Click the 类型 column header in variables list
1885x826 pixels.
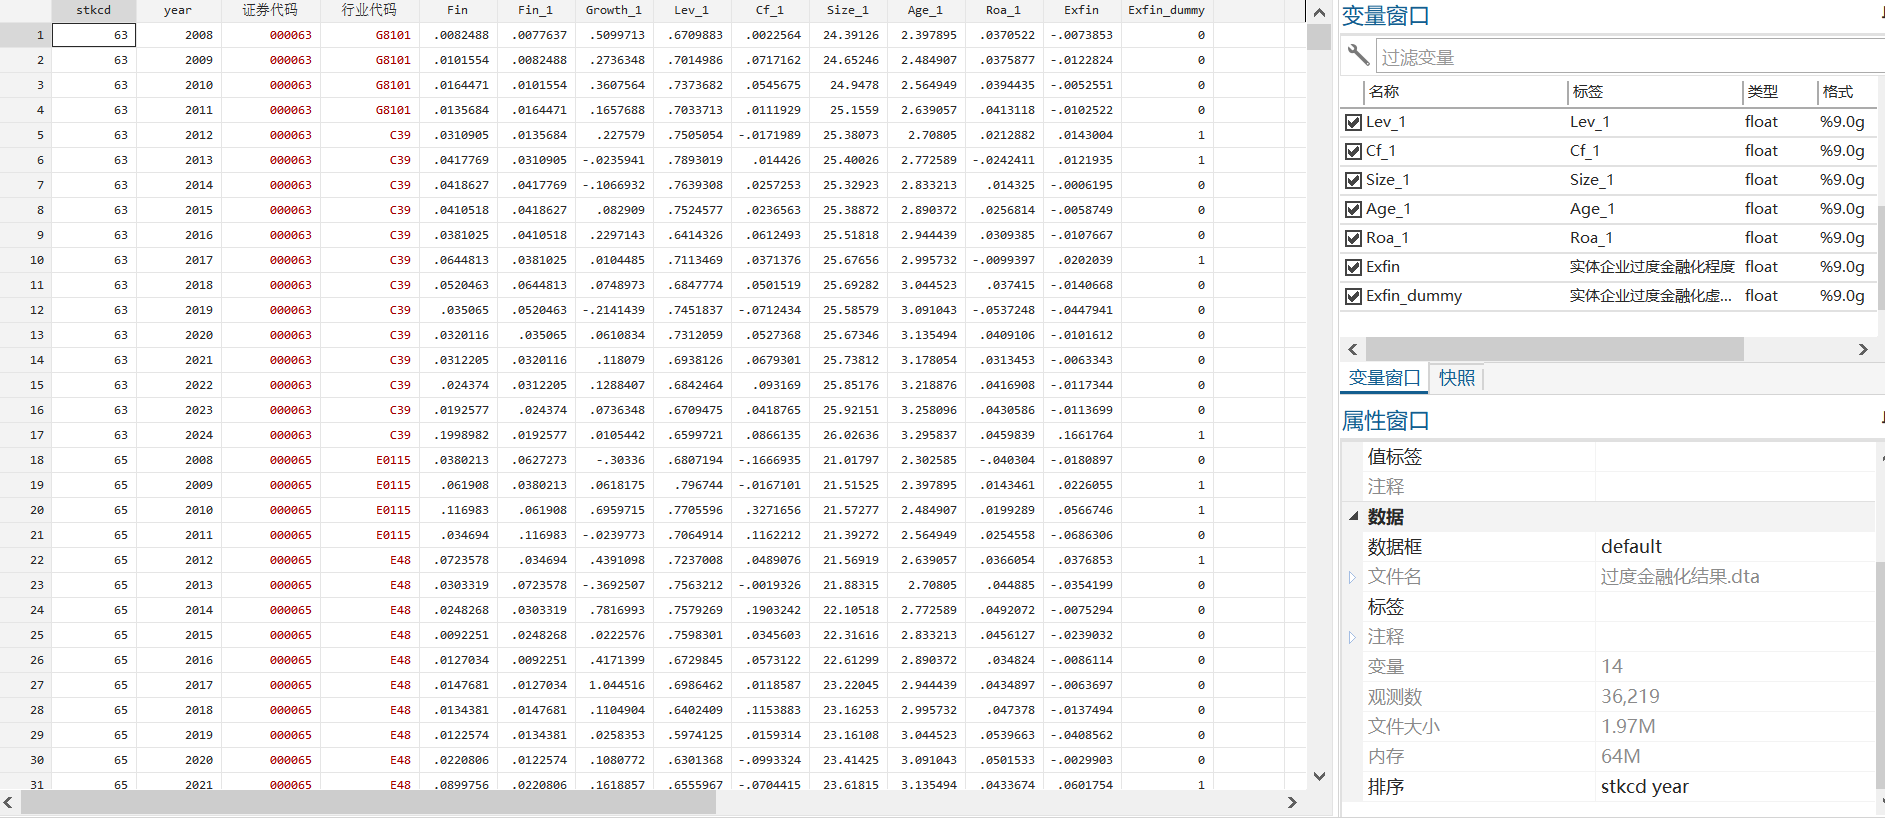point(1779,92)
